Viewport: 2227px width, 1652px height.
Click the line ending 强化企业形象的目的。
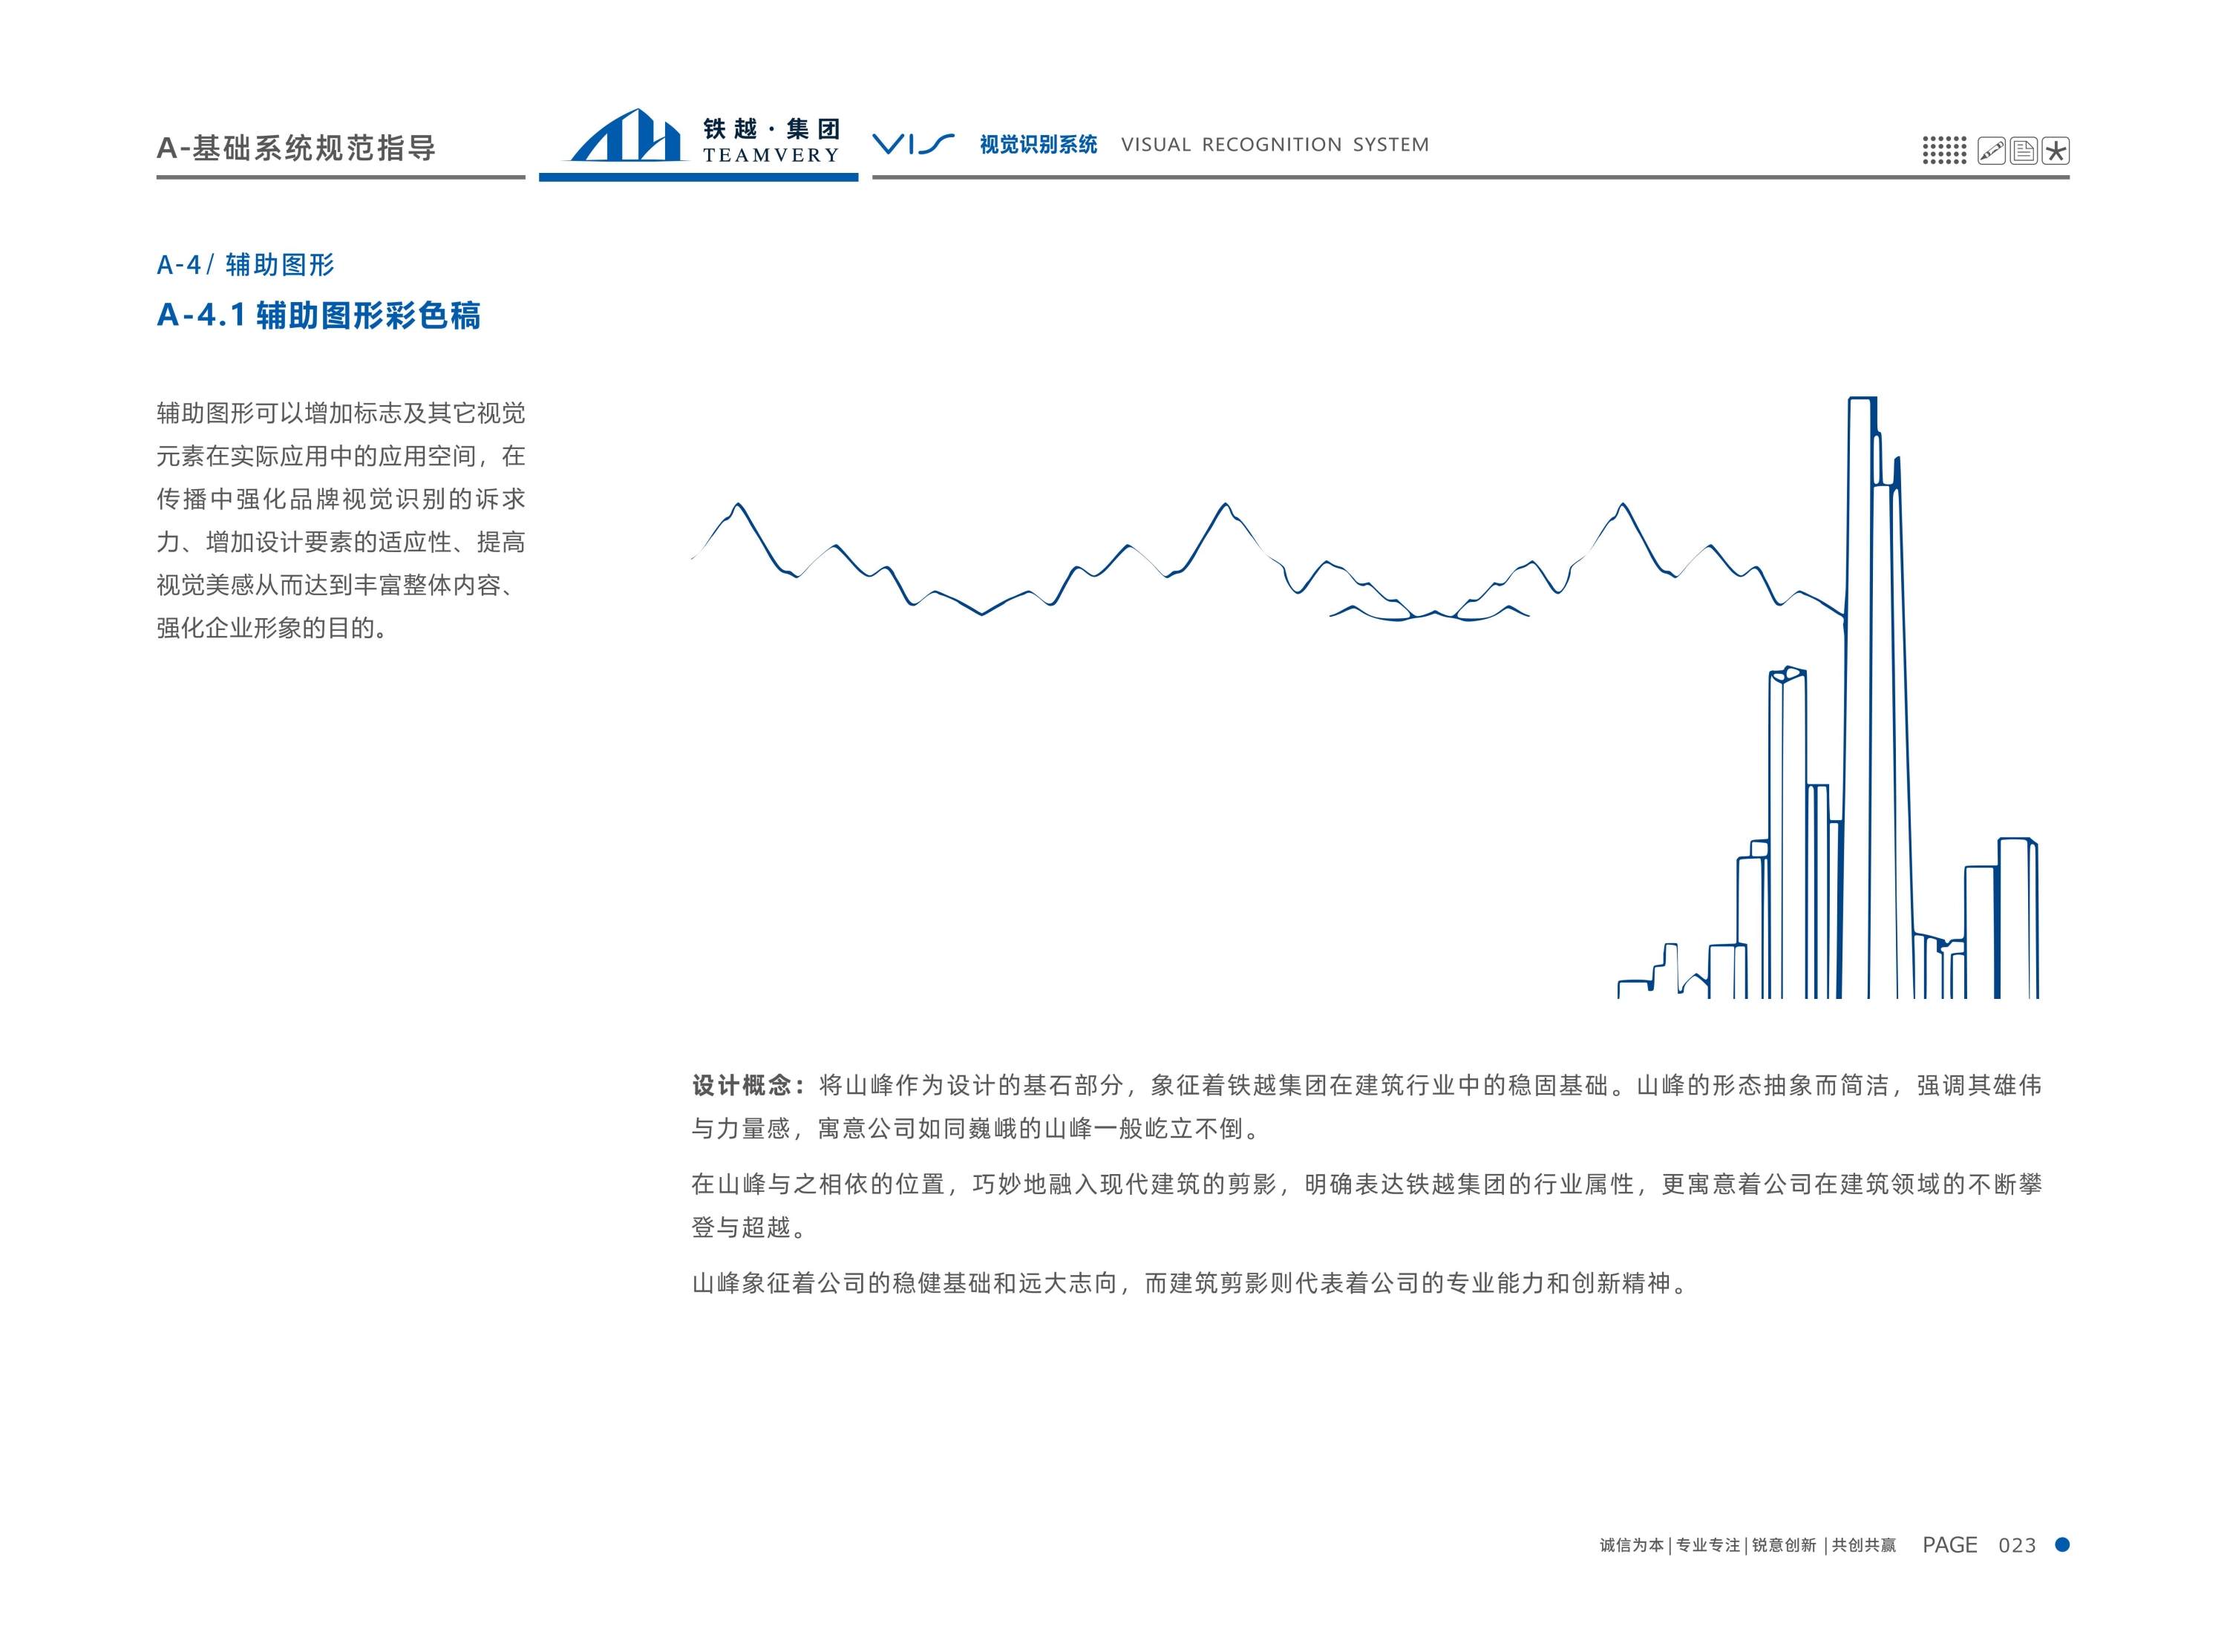tap(271, 628)
